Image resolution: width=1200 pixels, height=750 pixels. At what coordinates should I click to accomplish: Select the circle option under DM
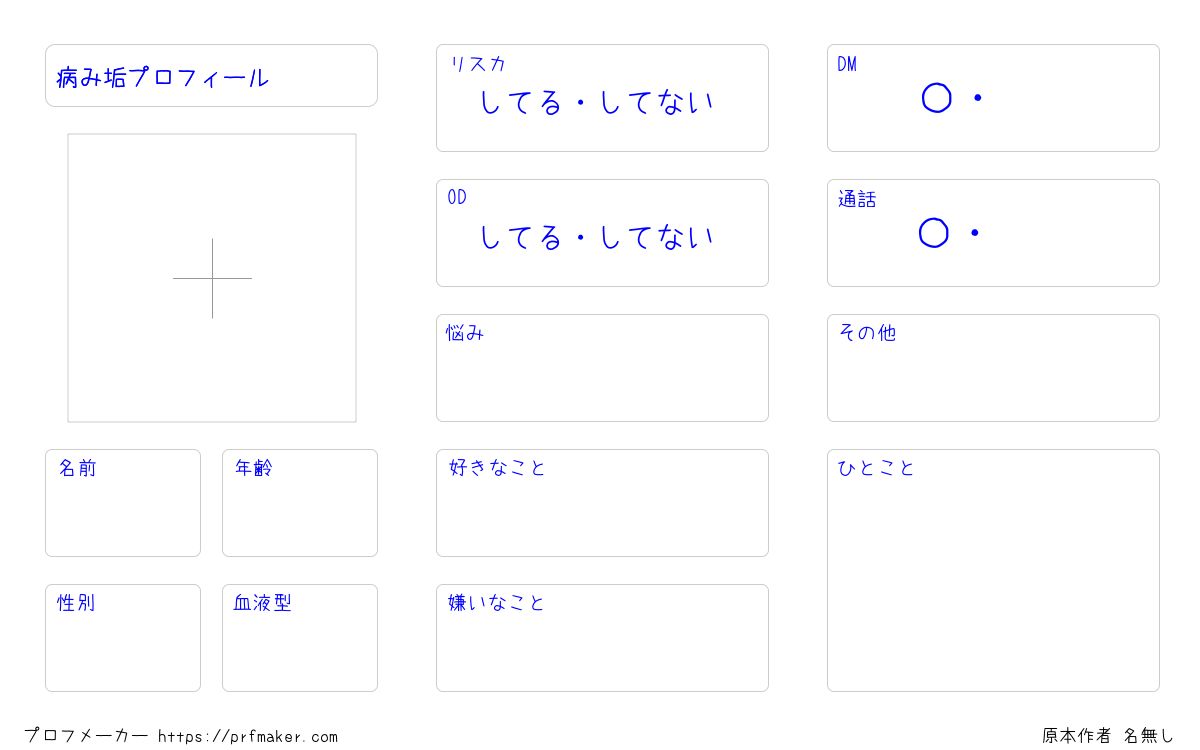[x=936, y=98]
